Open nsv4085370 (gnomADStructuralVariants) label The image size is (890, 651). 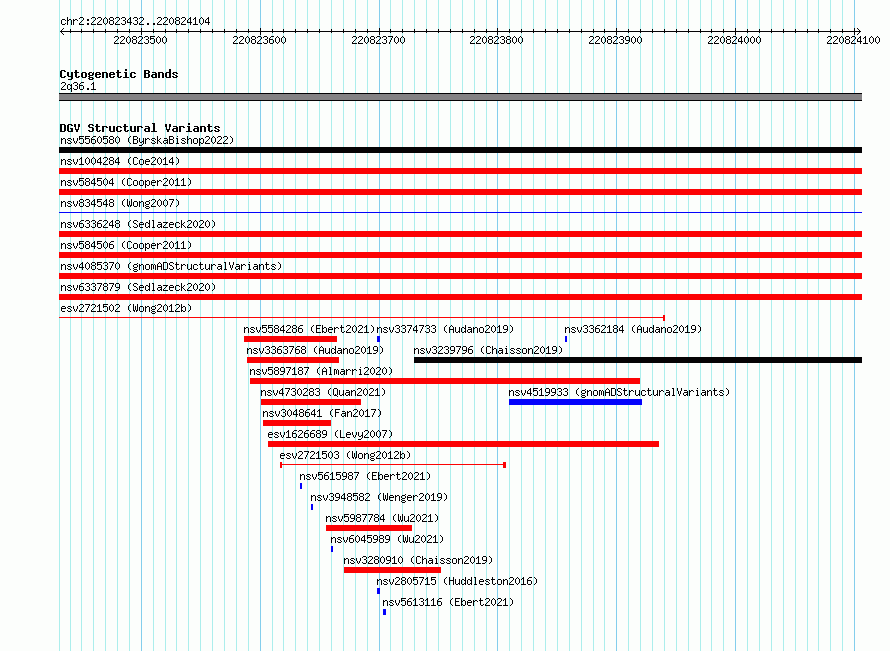pos(171,266)
